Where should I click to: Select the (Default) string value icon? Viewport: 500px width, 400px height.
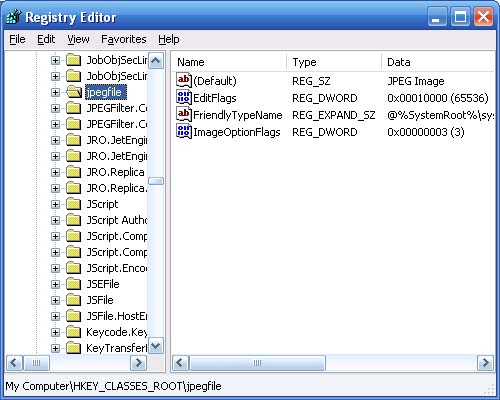pyautogui.click(x=184, y=80)
